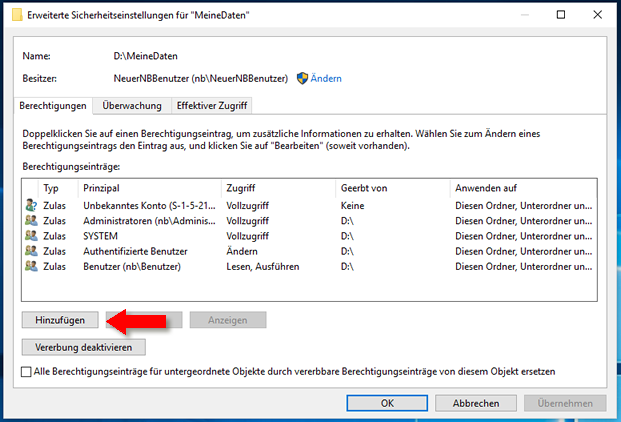Maximize the security settings window

tap(558, 14)
